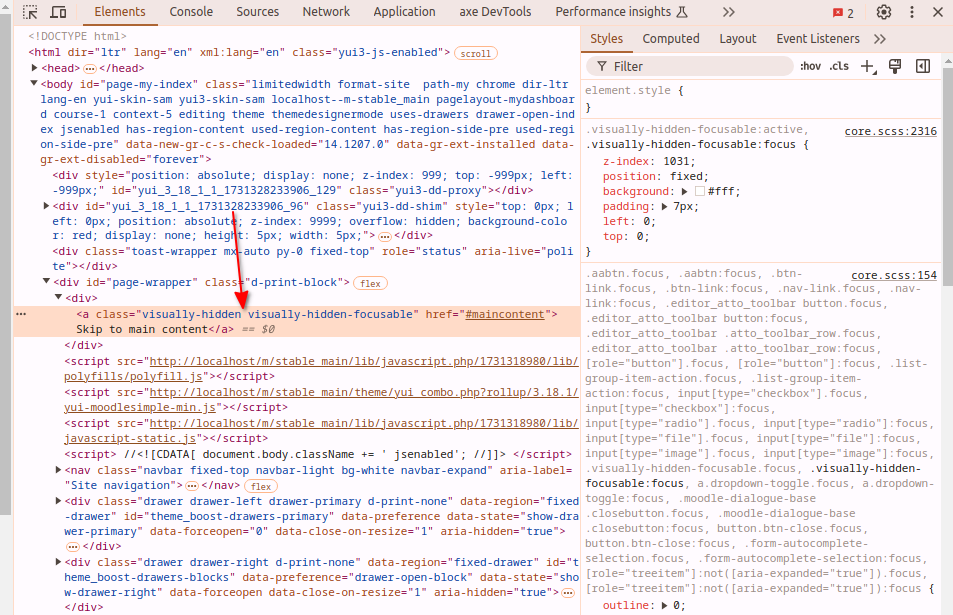The image size is (953, 615).
Task: Click the z-index value 1031
Action: click(x=675, y=162)
